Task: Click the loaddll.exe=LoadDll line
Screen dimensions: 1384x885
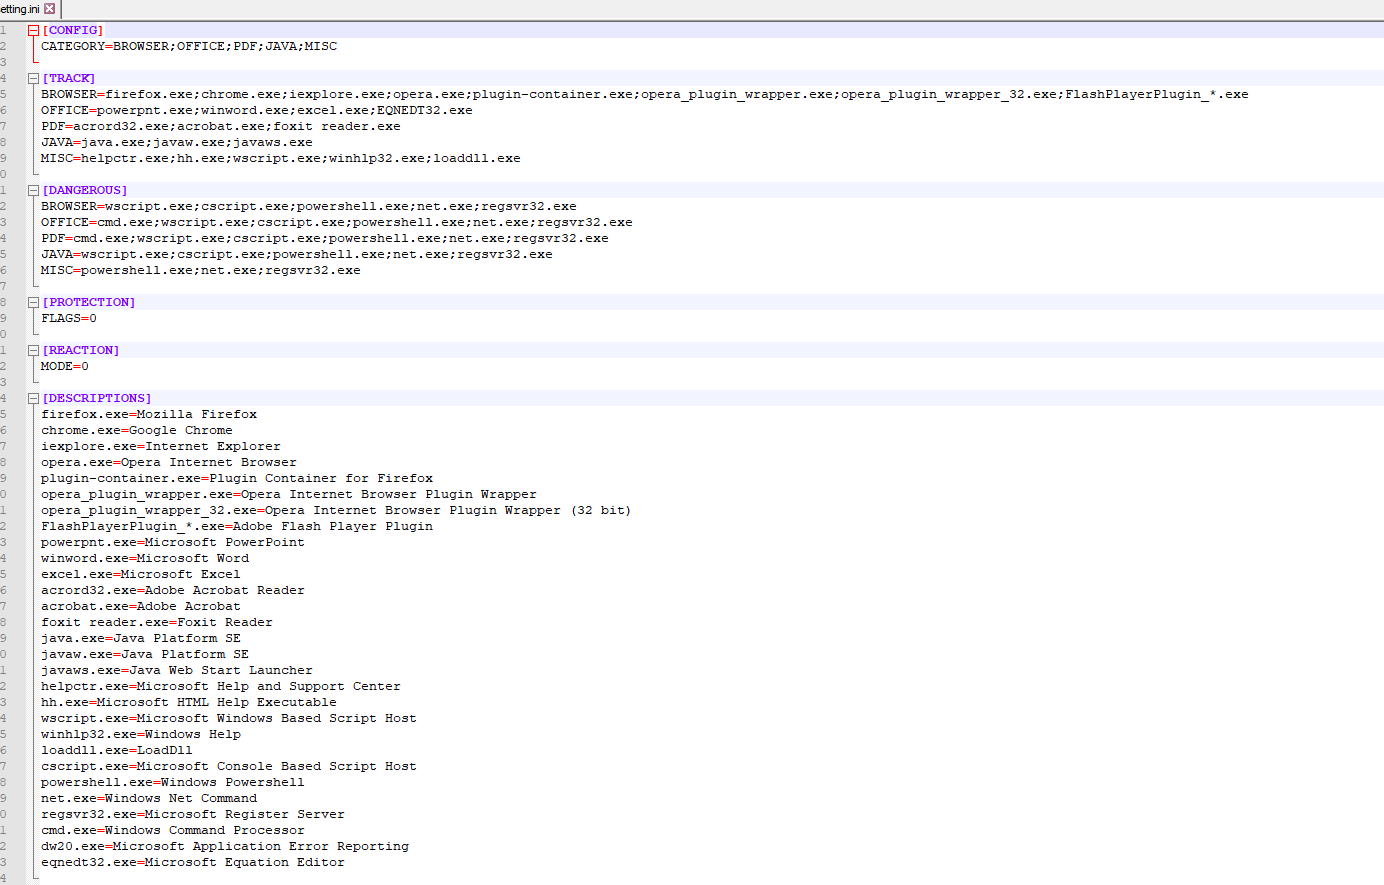Action: click(117, 750)
